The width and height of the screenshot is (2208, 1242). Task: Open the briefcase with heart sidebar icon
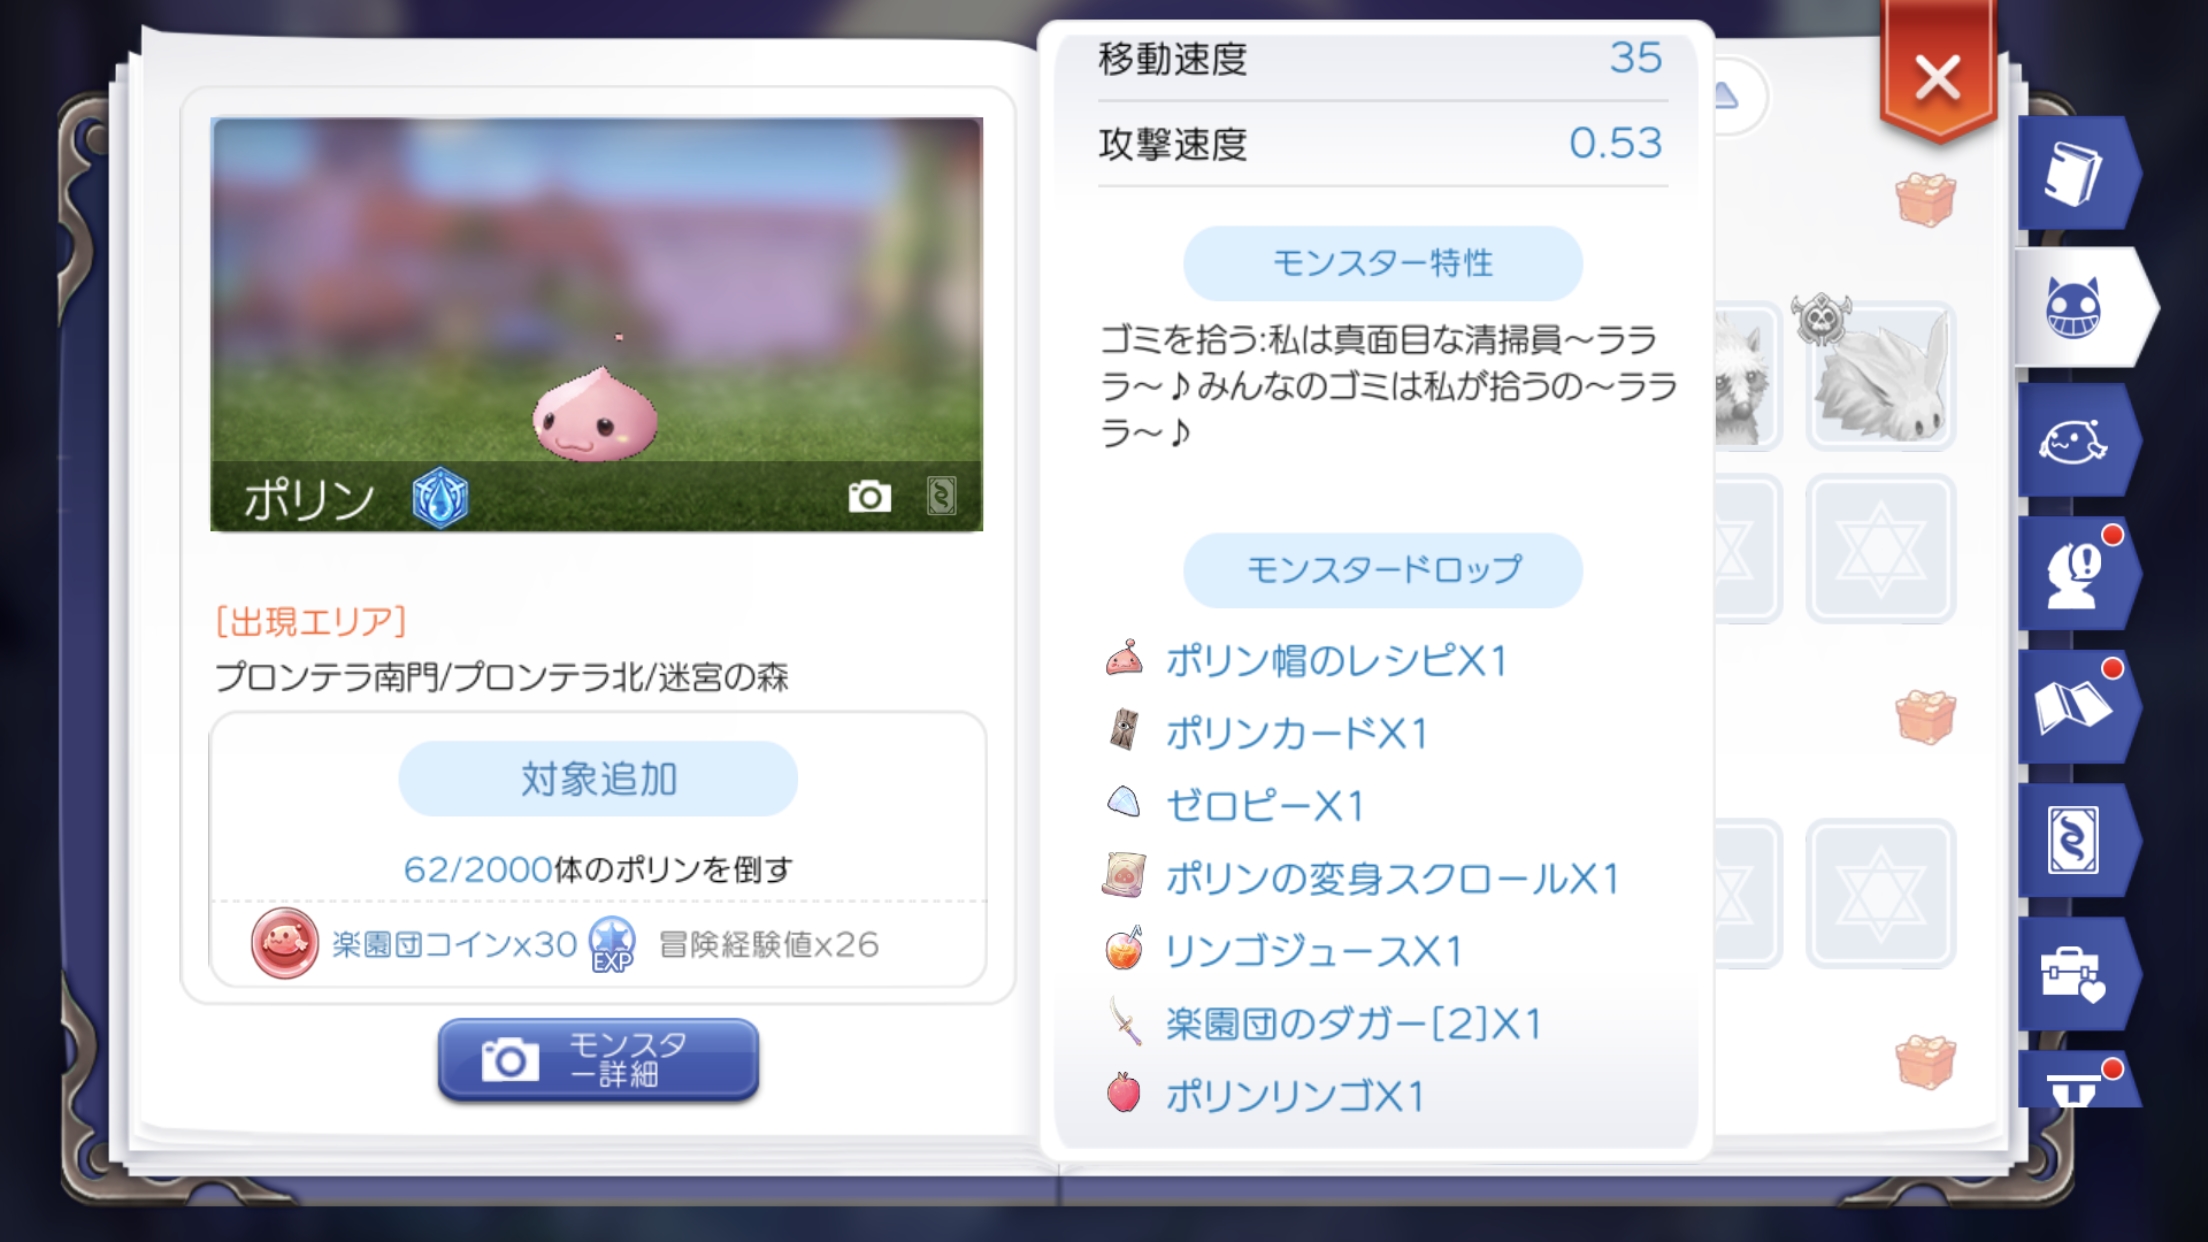[2075, 974]
